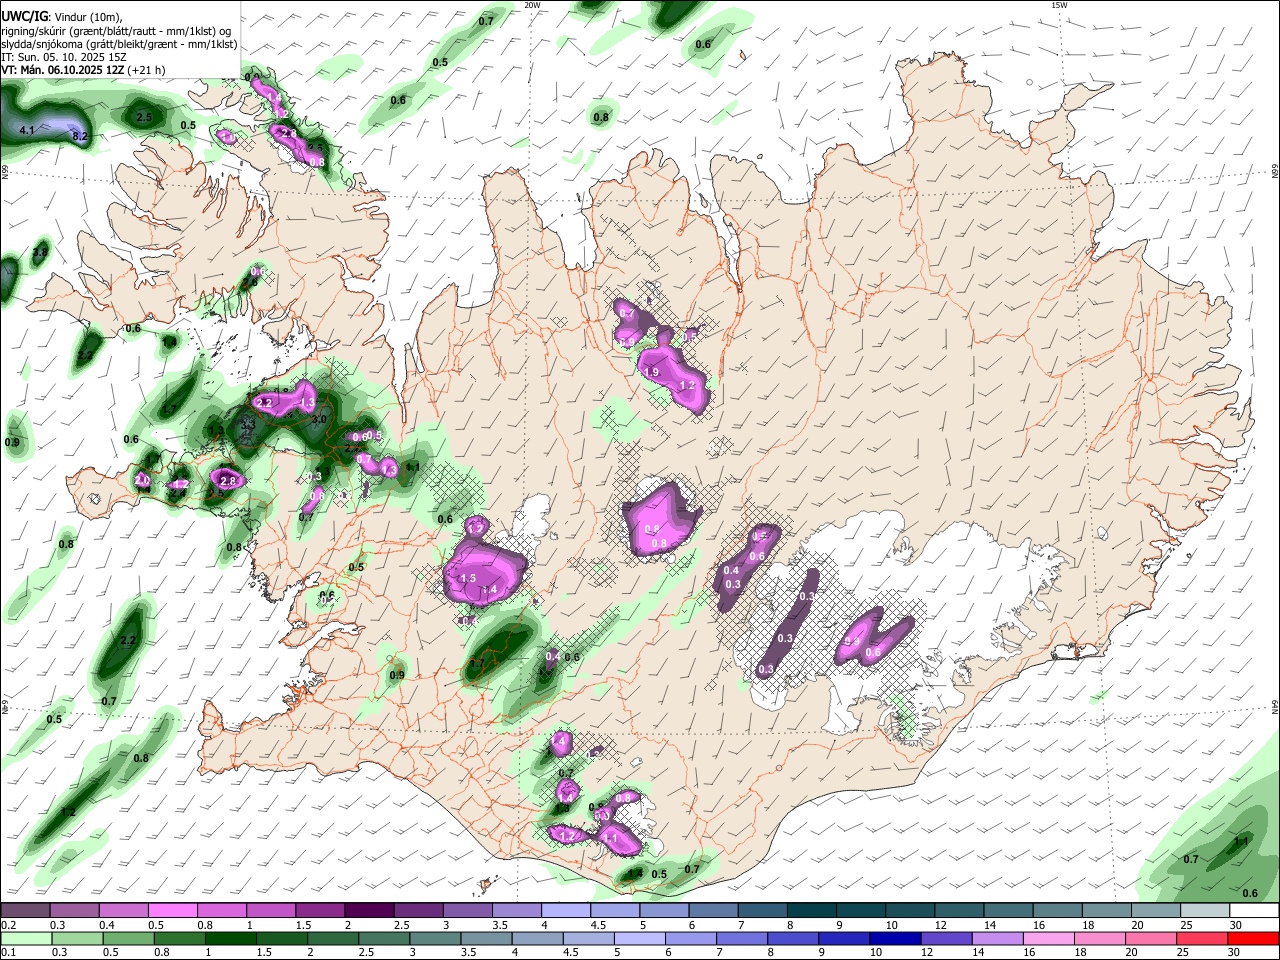Click the 8.2 precipitation value on the map
Screen dimensions: 1280x960
(81, 136)
